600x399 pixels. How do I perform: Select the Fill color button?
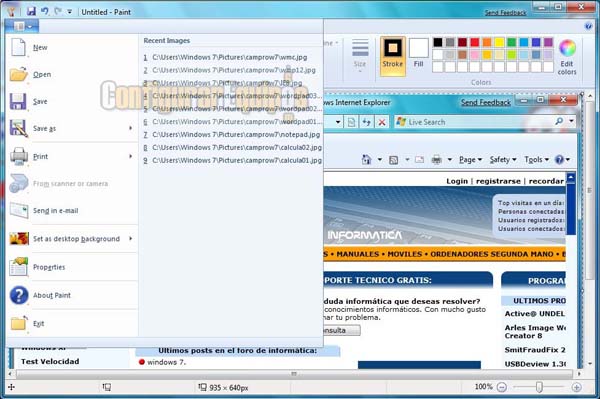[419, 54]
